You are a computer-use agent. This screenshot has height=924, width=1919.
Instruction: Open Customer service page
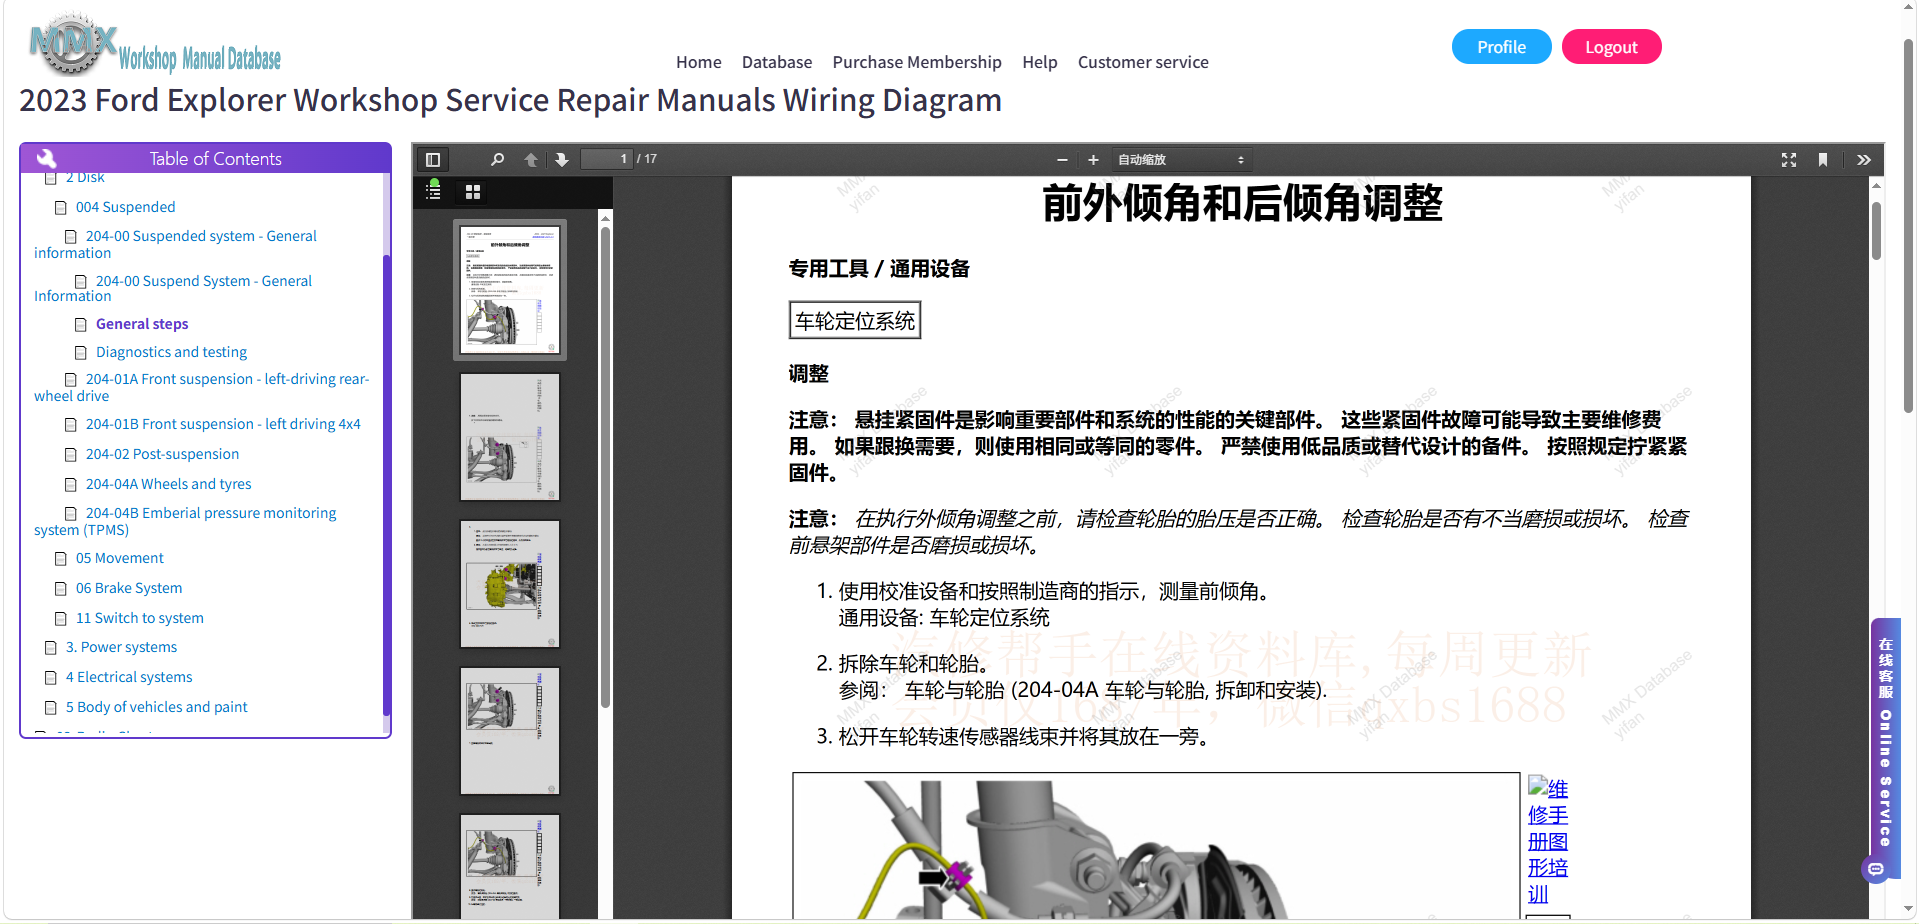[x=1143, y=62]
